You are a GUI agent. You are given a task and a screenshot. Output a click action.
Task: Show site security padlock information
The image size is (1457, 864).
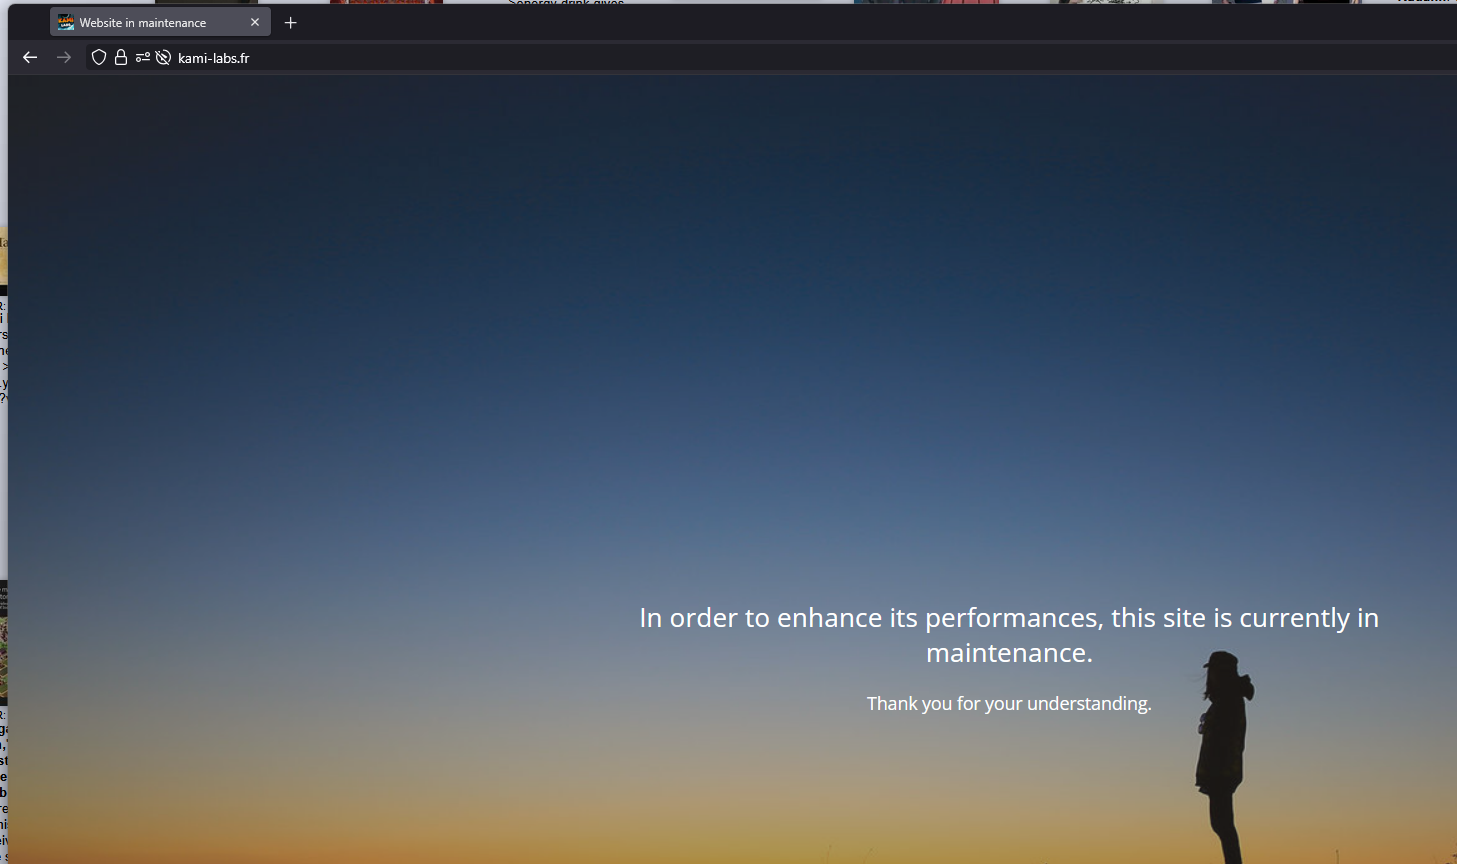tap(121, 58)
